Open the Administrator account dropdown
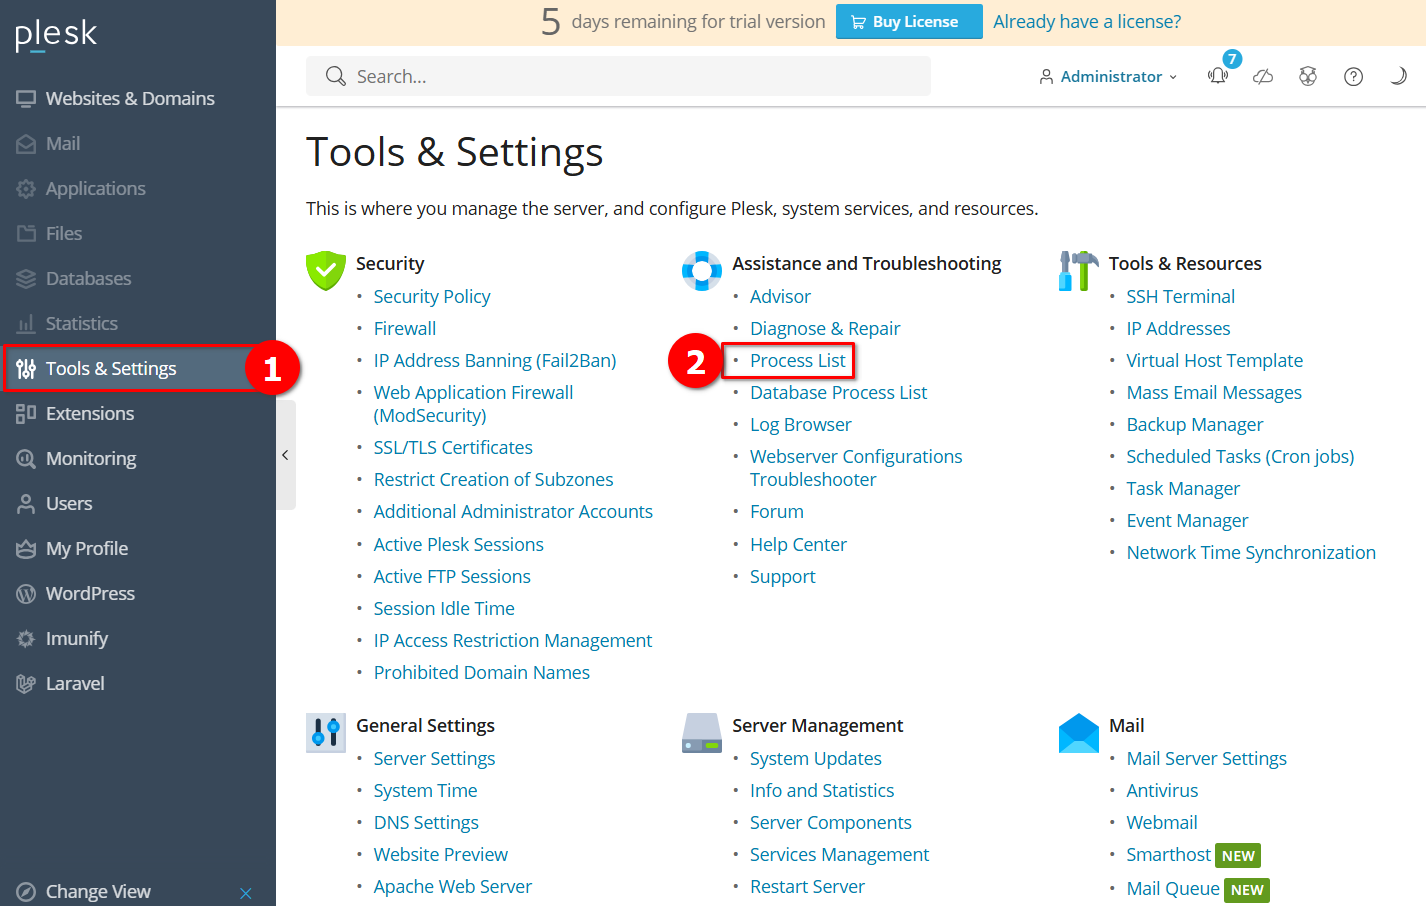 (x=1108, y=76)
